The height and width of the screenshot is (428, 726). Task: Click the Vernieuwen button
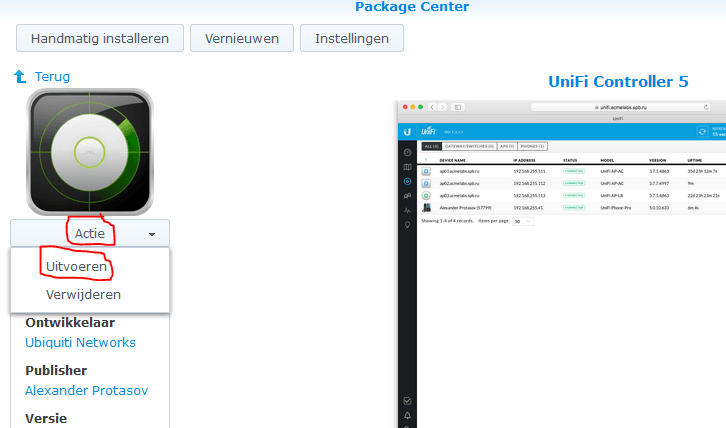coord(242,38)
